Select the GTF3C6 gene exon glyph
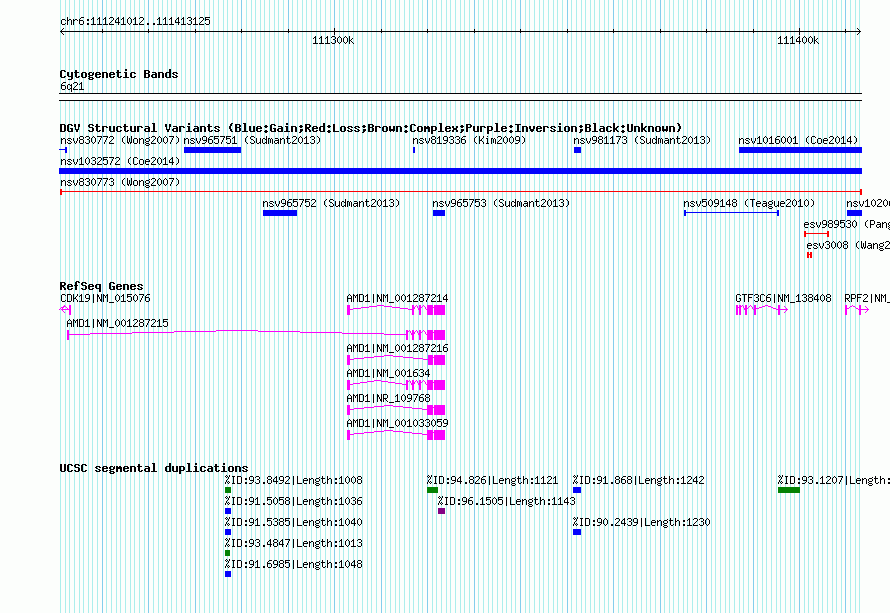The width and height of the screenshot is (890, 613). [x=762, y=310]
